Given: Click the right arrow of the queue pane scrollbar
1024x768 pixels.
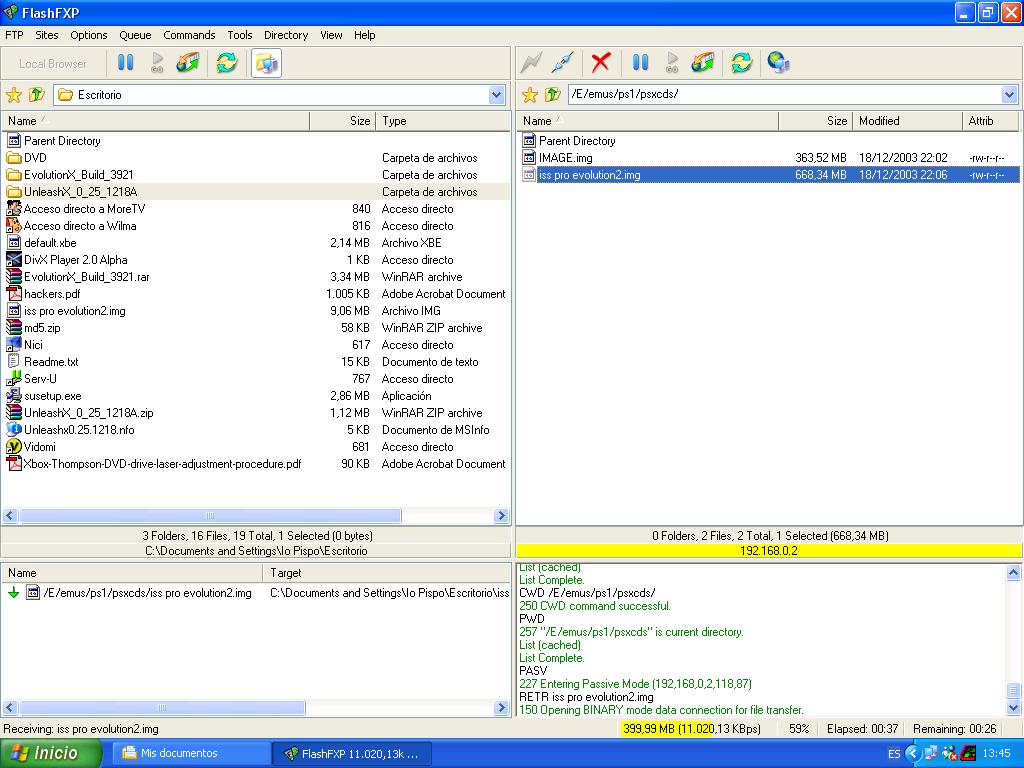Looking at the screenshot, I should [x=502, y=707].
